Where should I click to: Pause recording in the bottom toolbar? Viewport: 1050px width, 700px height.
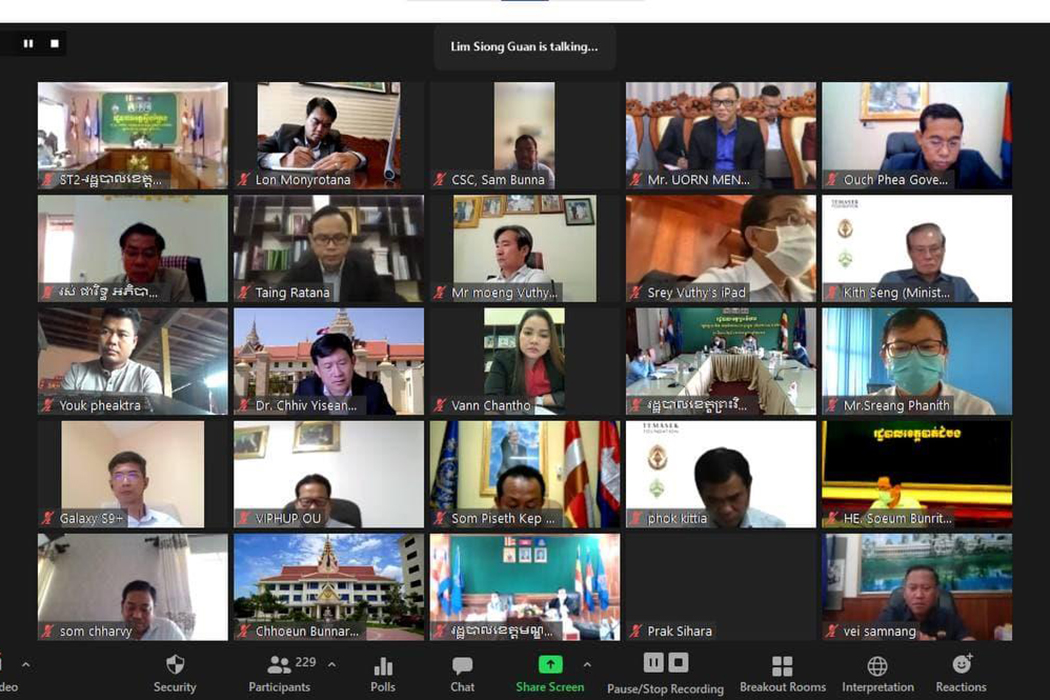coord(653,662)
